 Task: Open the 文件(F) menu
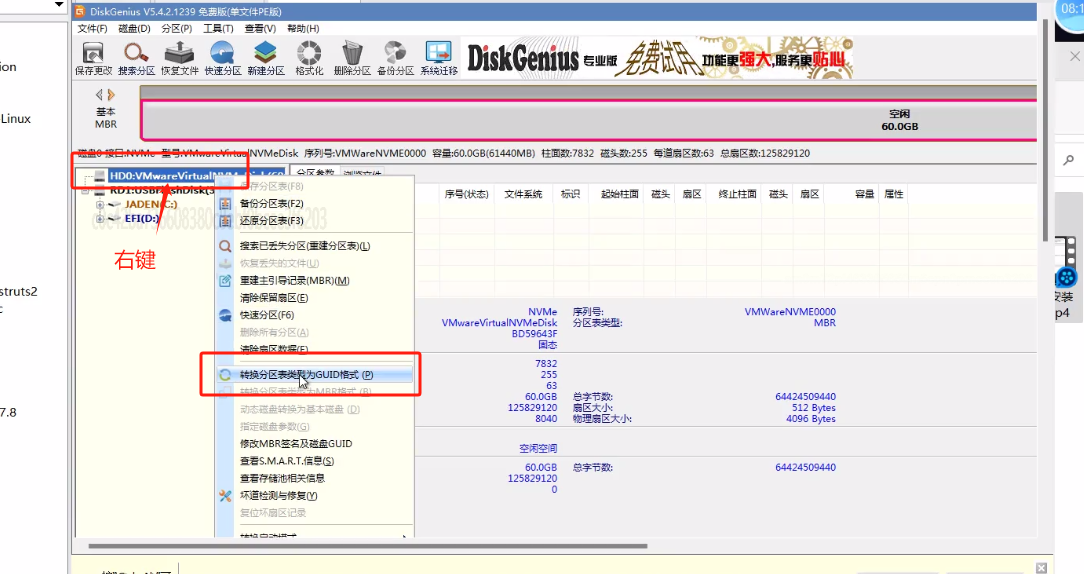pos(92,28)
